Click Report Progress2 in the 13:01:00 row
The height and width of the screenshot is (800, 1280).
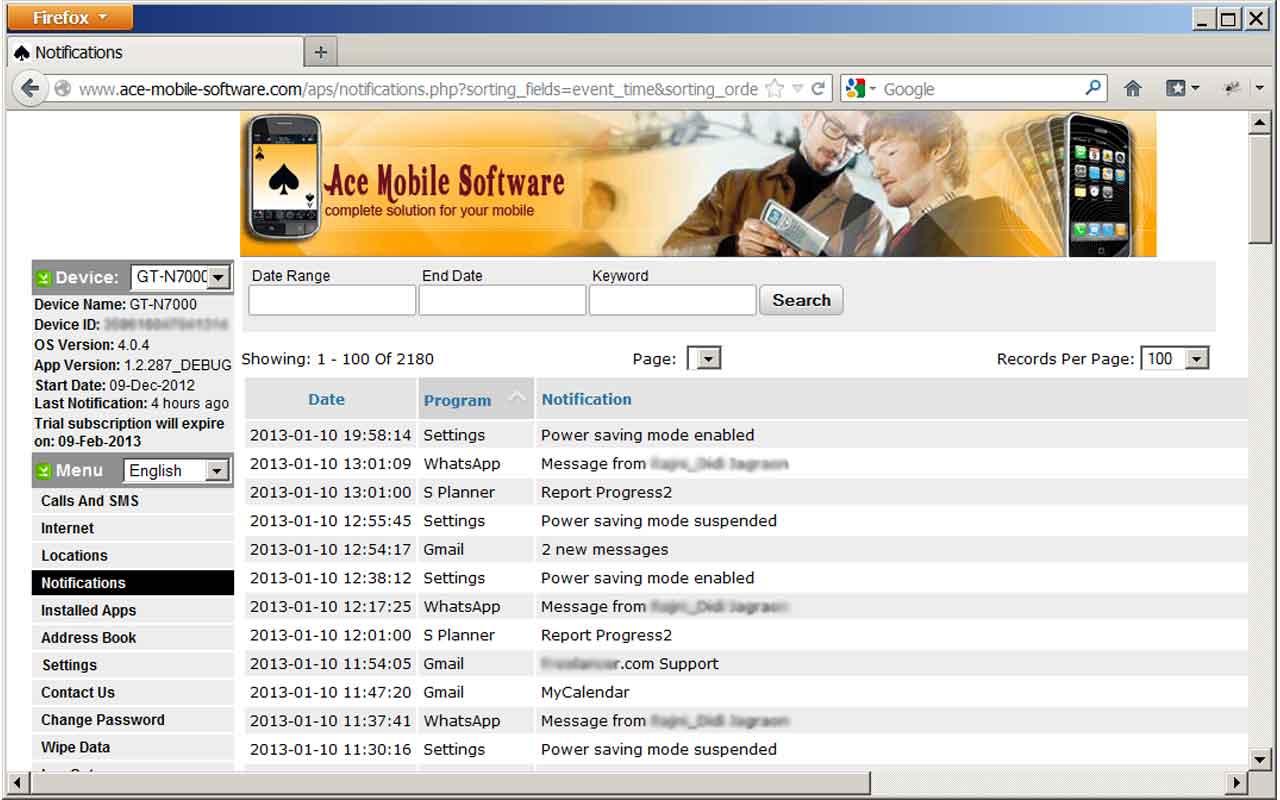coord(606,492)
